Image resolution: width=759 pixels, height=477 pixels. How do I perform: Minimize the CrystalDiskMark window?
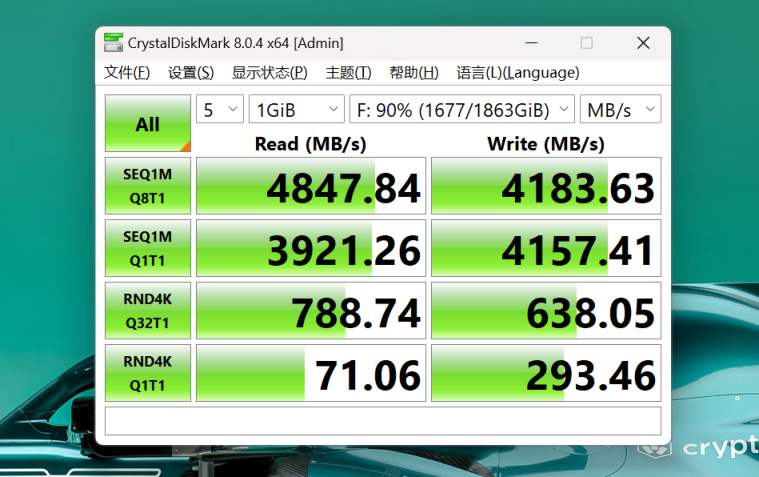pyautogui.click(x=531, y=43)
